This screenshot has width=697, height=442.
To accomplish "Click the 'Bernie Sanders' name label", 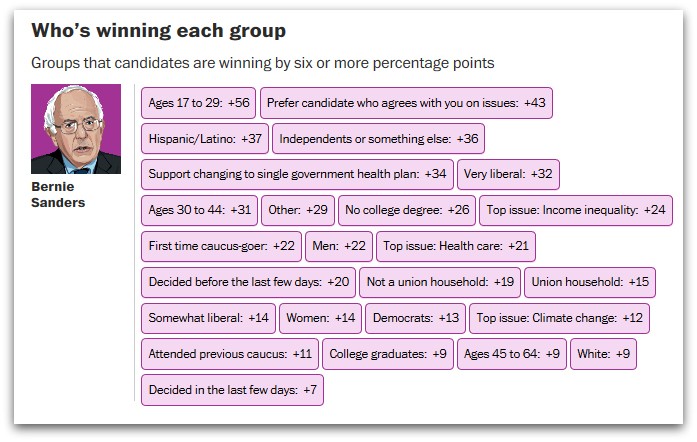I will 58,194.
